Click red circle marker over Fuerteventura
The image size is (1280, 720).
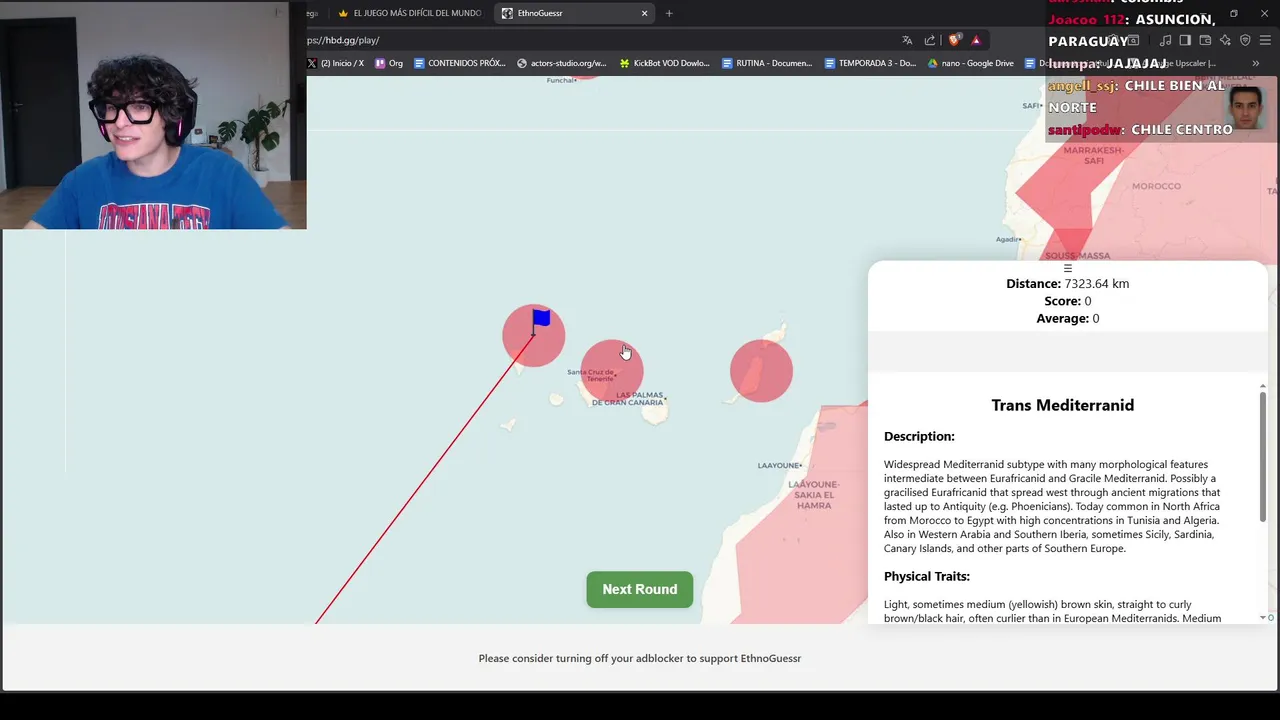pyautogui.click(x=761, y=371)
